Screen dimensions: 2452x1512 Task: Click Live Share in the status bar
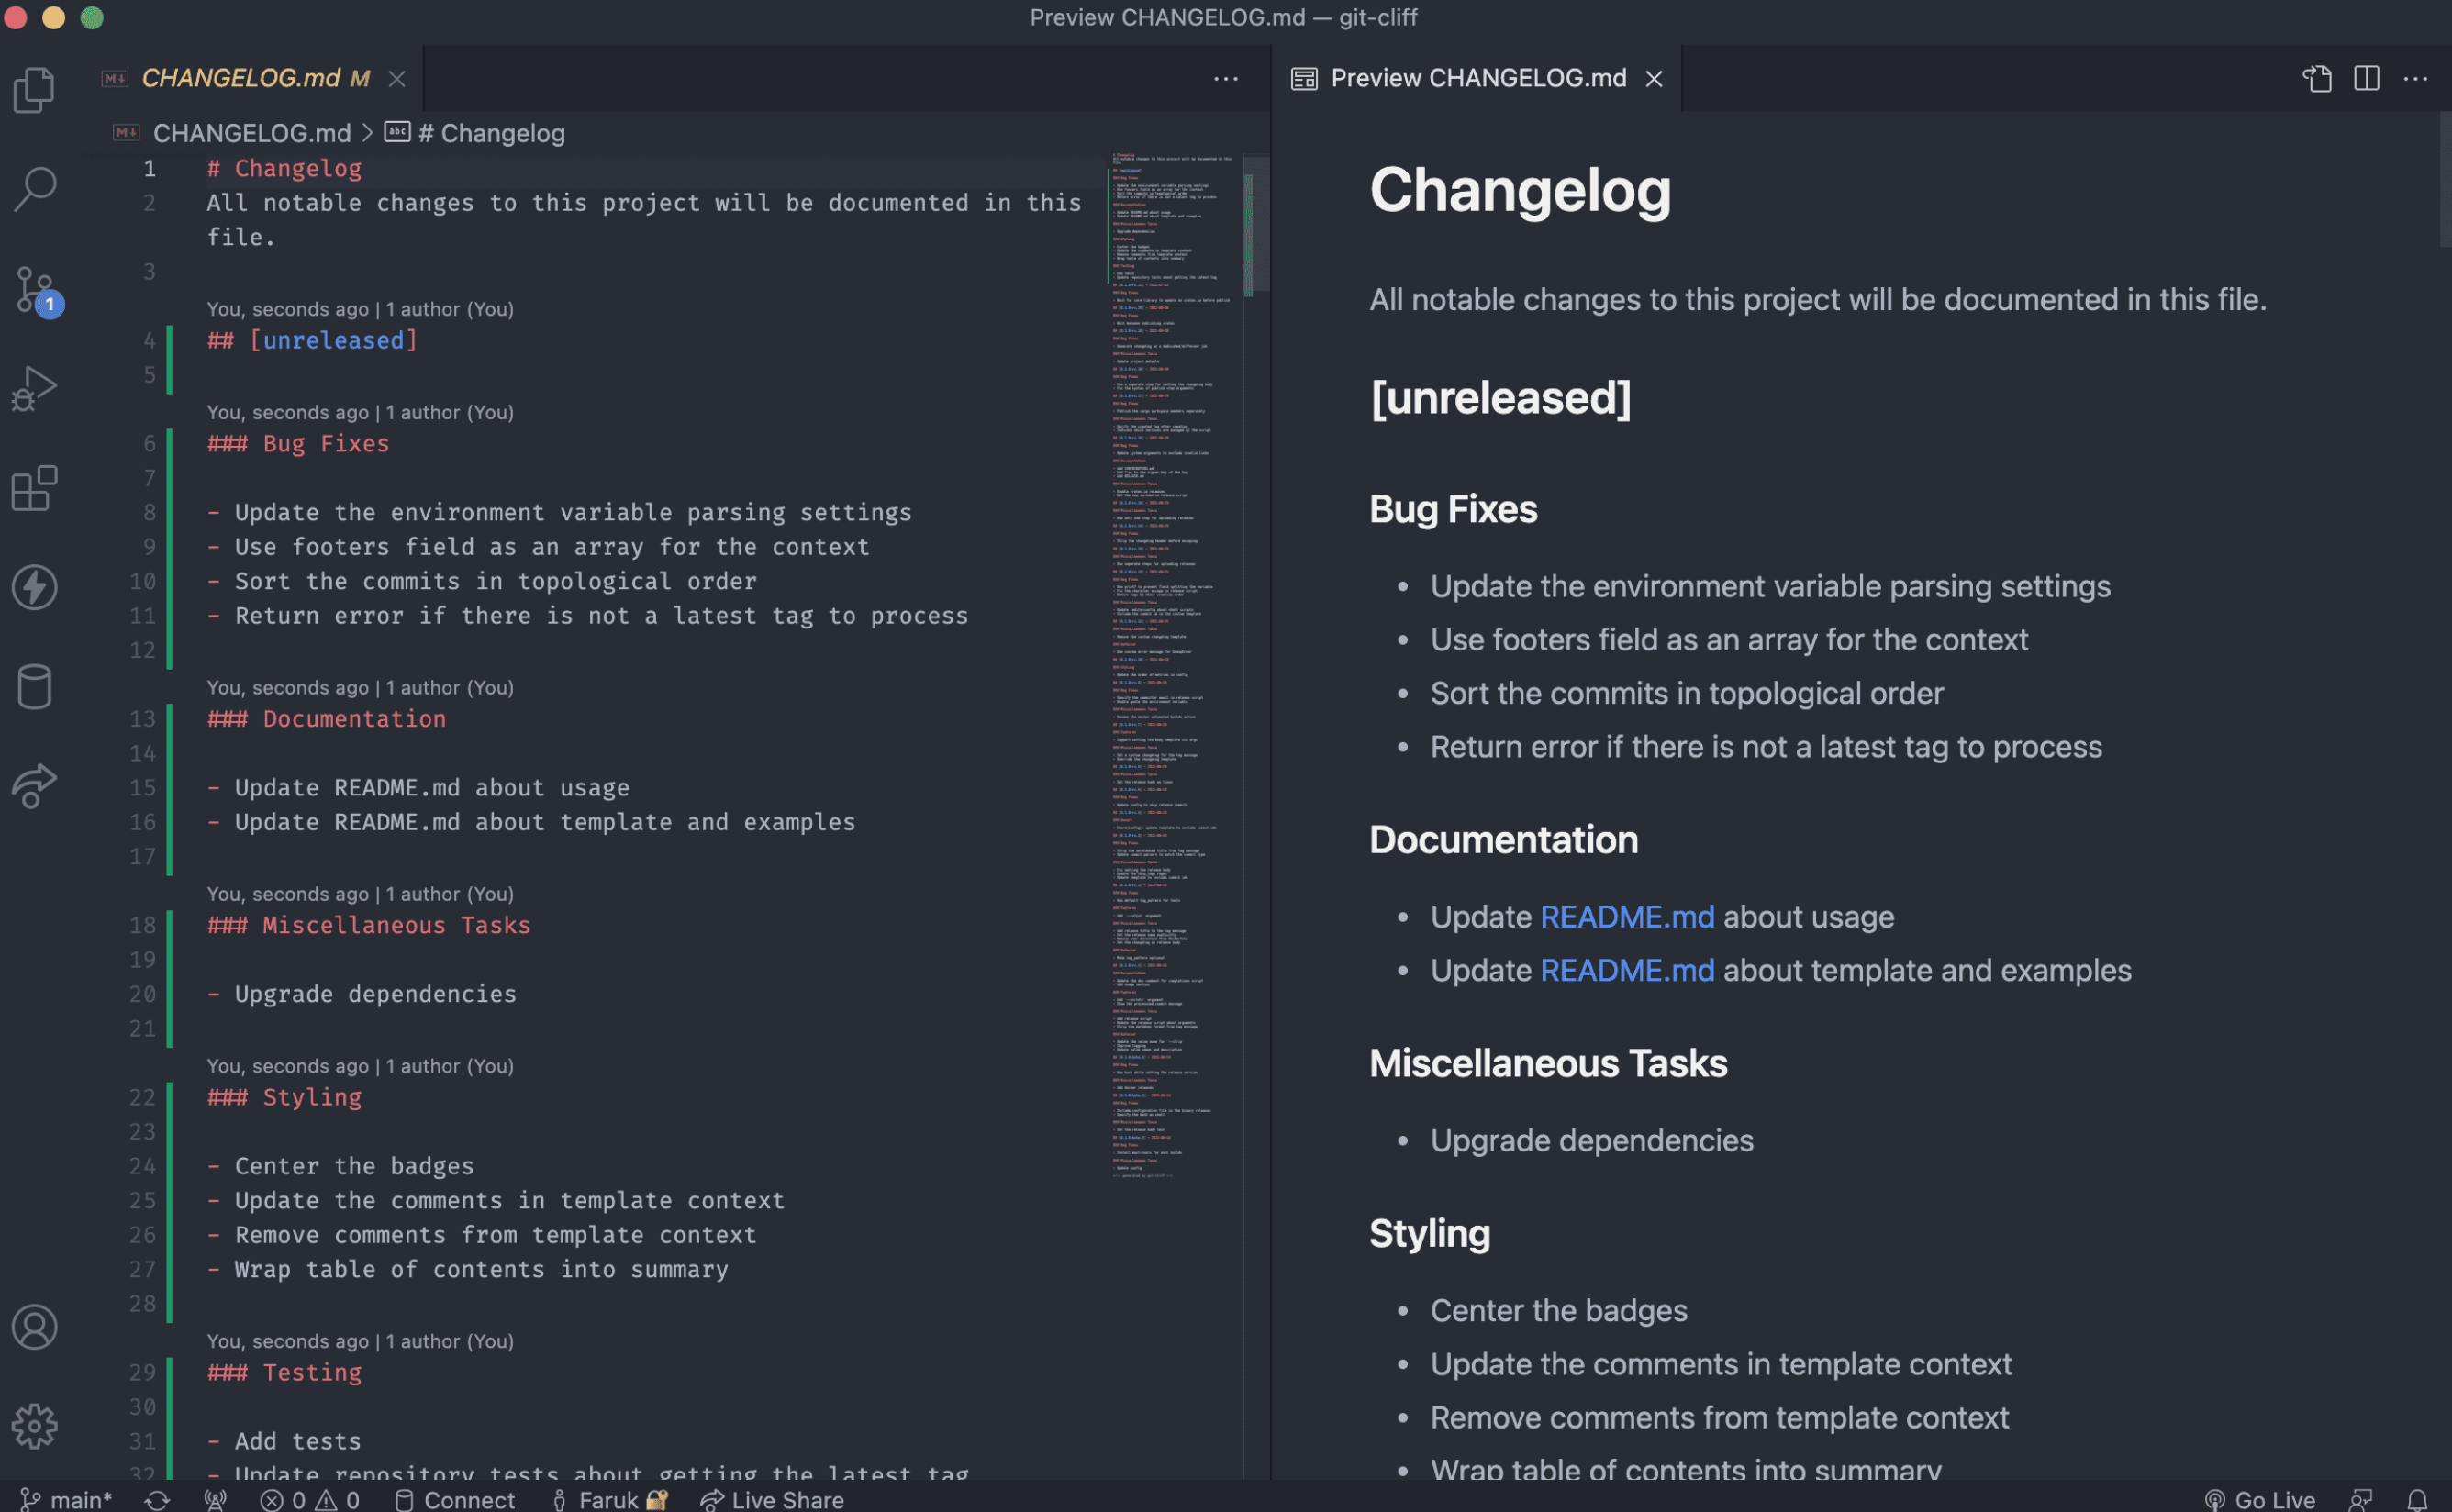click(x=772, y=1499)
